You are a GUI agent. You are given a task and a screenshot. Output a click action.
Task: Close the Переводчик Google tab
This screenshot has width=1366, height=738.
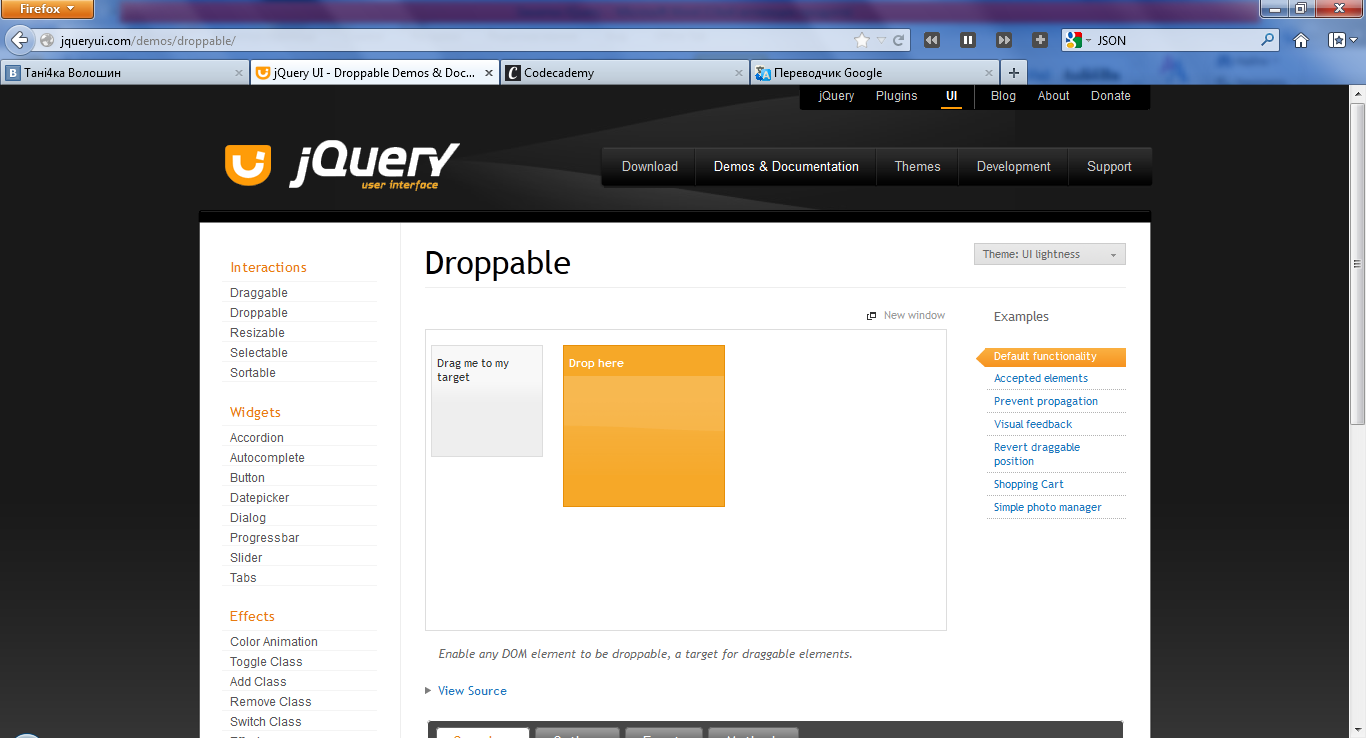click(x=989, y=73)
